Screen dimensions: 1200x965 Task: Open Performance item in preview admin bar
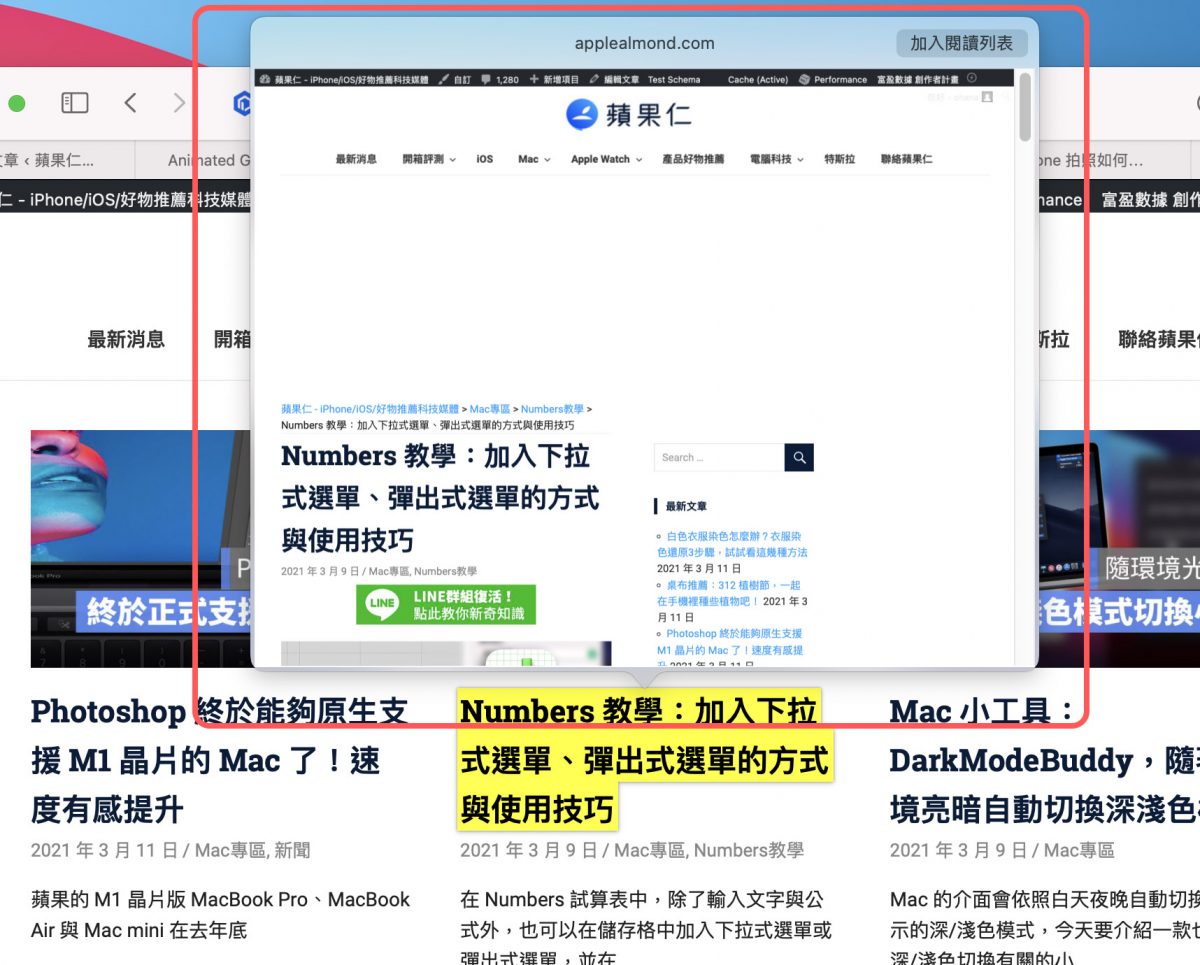click(834, 79)
